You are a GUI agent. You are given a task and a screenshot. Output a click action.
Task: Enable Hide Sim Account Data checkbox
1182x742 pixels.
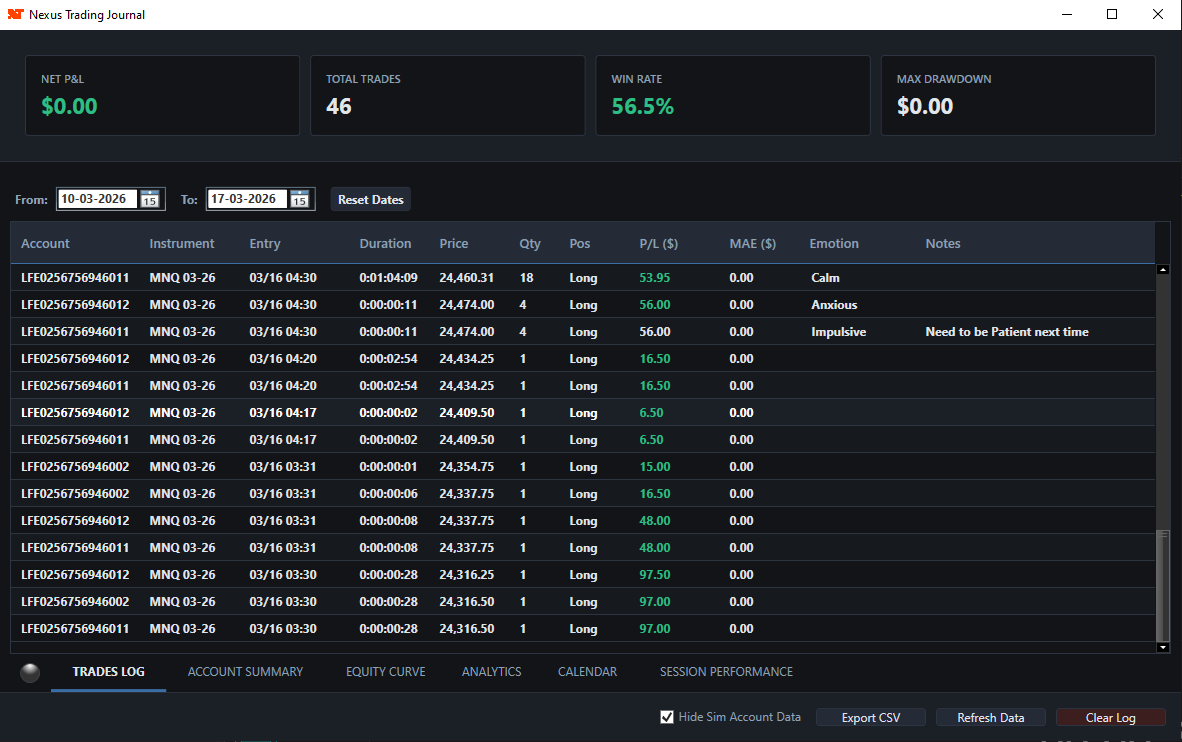pyautogui.click(x=666, y=716)
